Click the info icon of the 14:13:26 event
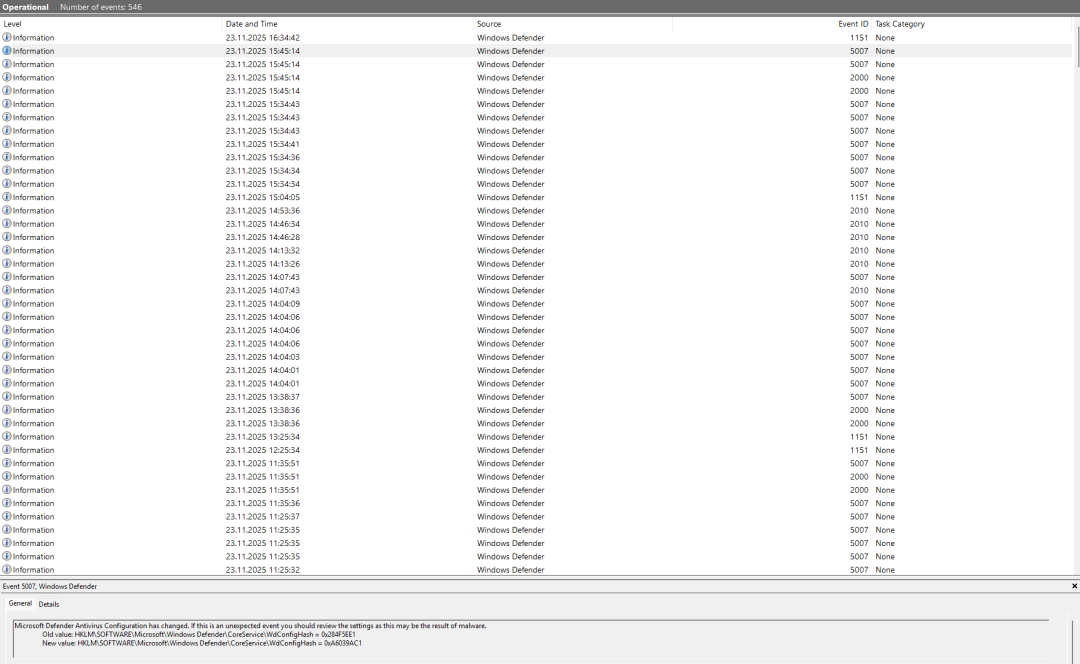Image resolution: width=1080 pixels, height=664 pixels. coord(7,264)
